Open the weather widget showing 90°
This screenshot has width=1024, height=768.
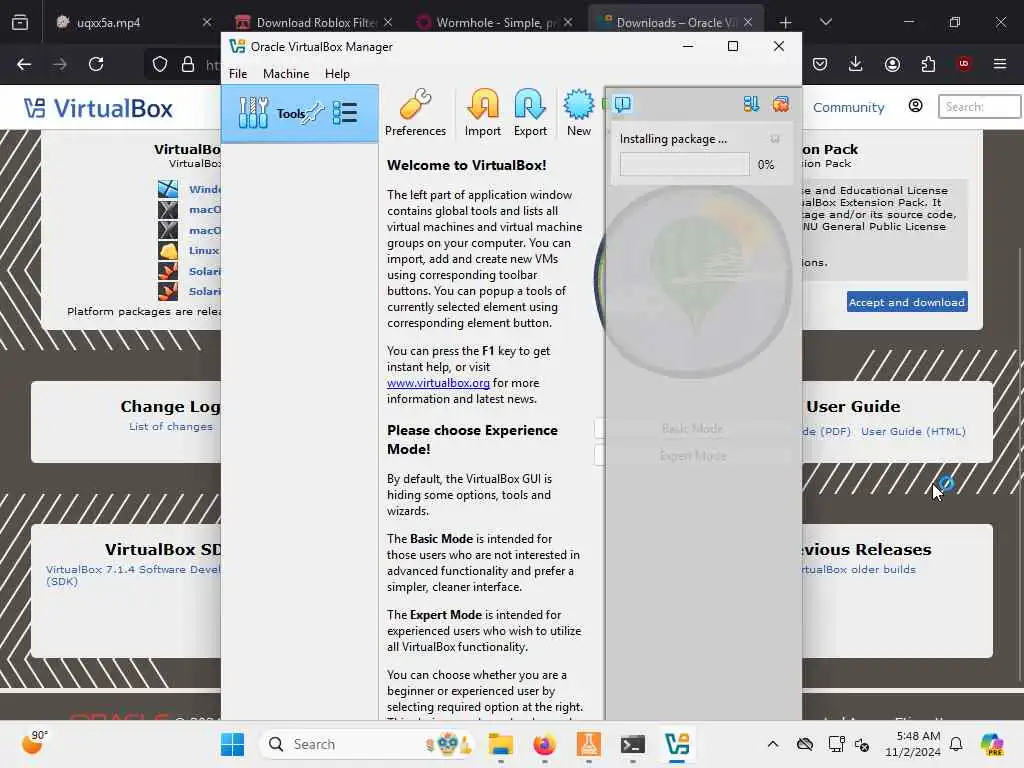(x=35, y=743)
